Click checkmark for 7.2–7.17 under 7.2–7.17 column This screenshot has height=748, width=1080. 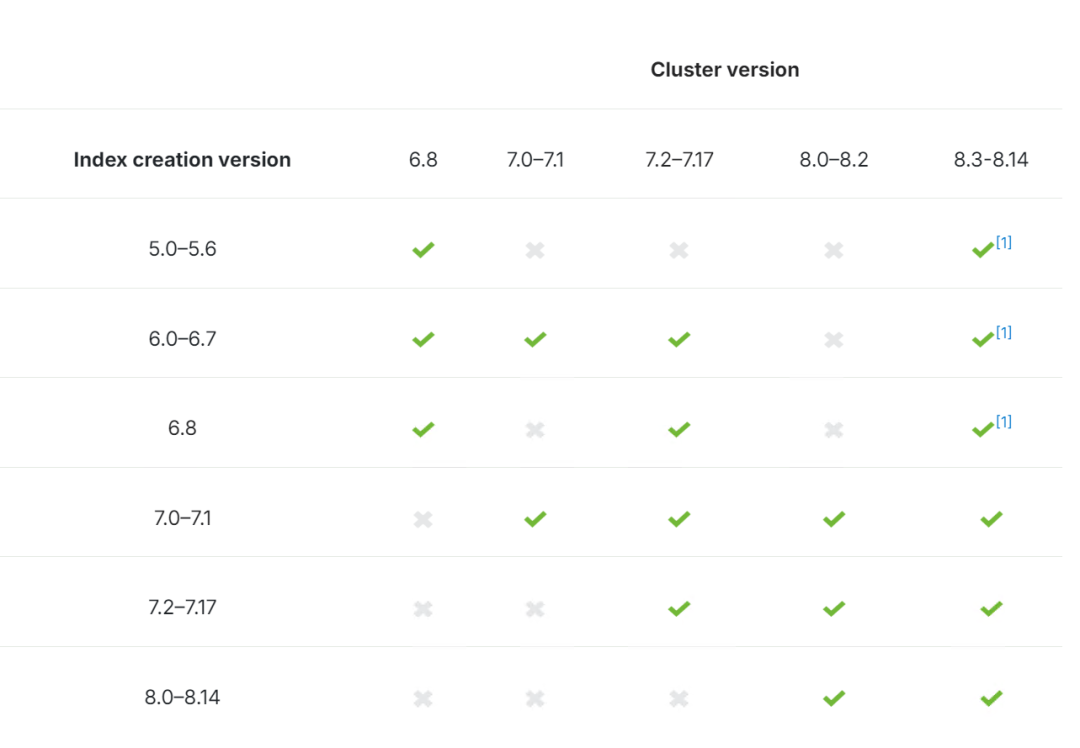tap(679, 608)
